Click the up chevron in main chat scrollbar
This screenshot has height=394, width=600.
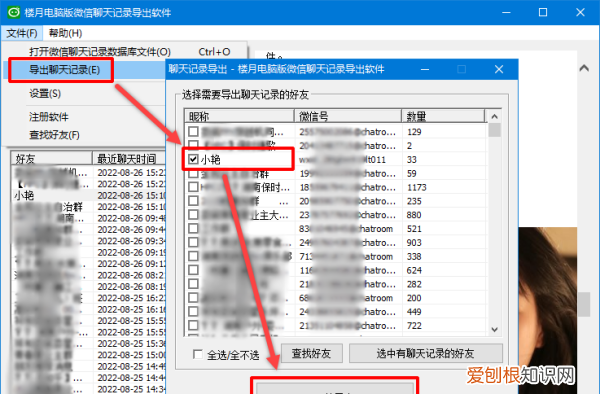pyautogui.click(x=584, y=68)
